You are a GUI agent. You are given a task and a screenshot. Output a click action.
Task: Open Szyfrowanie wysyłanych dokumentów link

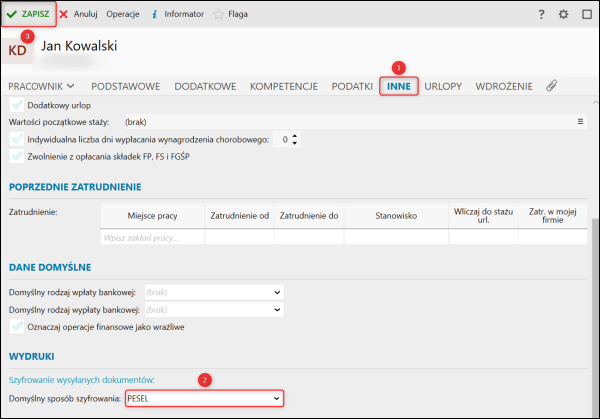(82, 380)
